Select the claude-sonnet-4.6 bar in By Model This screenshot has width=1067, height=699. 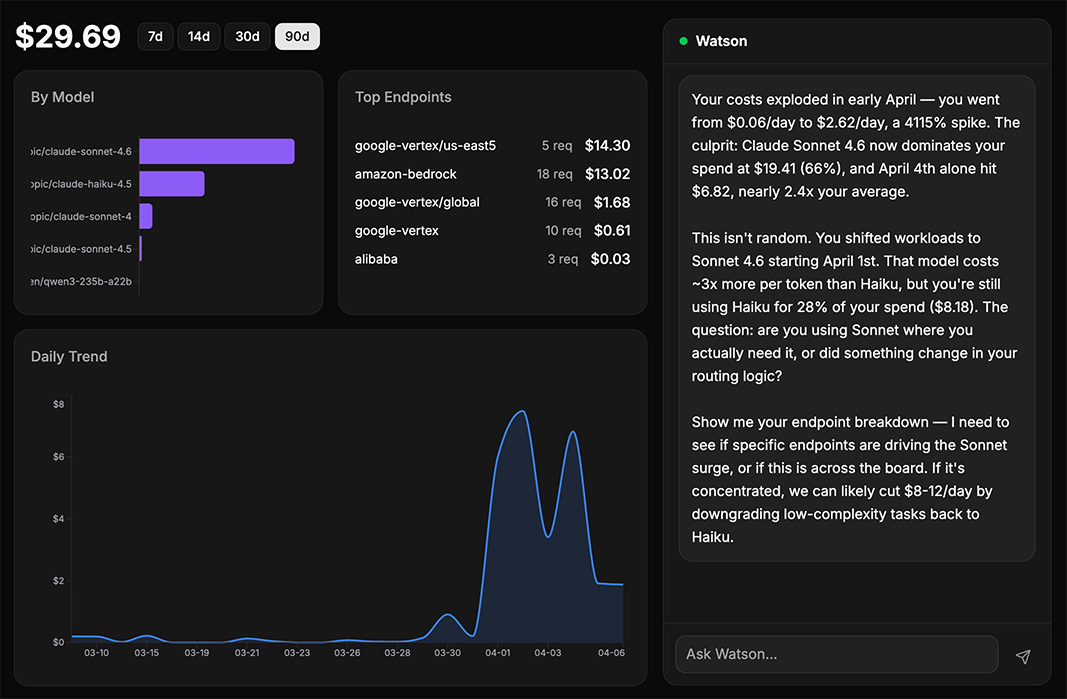tap(216, 151)
